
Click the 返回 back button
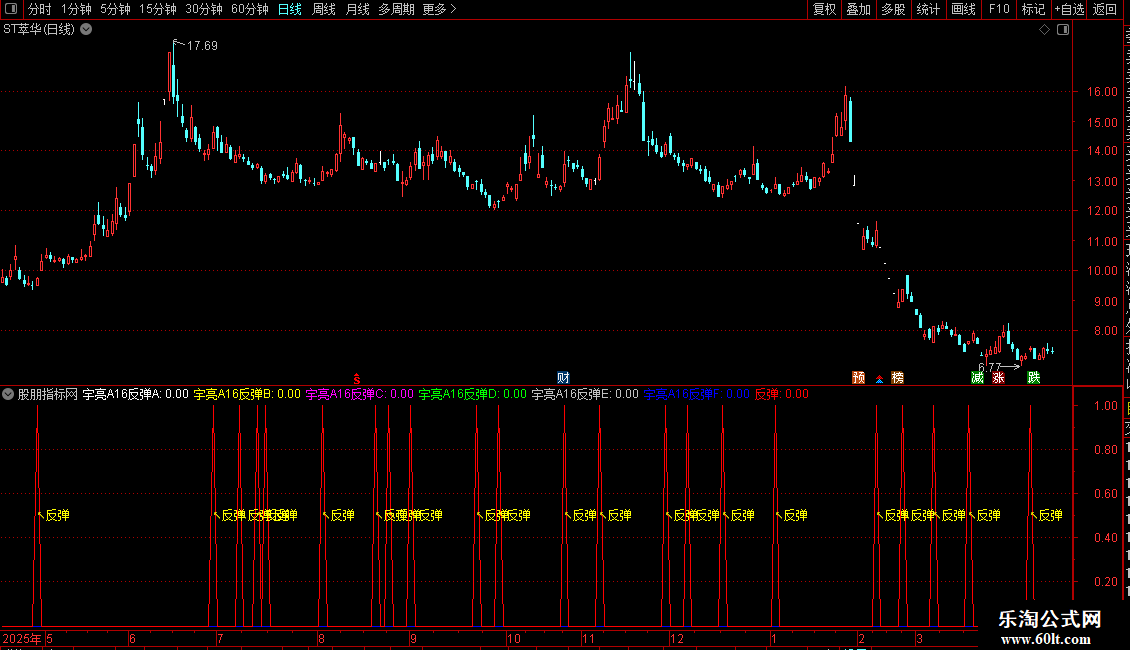[x=1104, y=9]
